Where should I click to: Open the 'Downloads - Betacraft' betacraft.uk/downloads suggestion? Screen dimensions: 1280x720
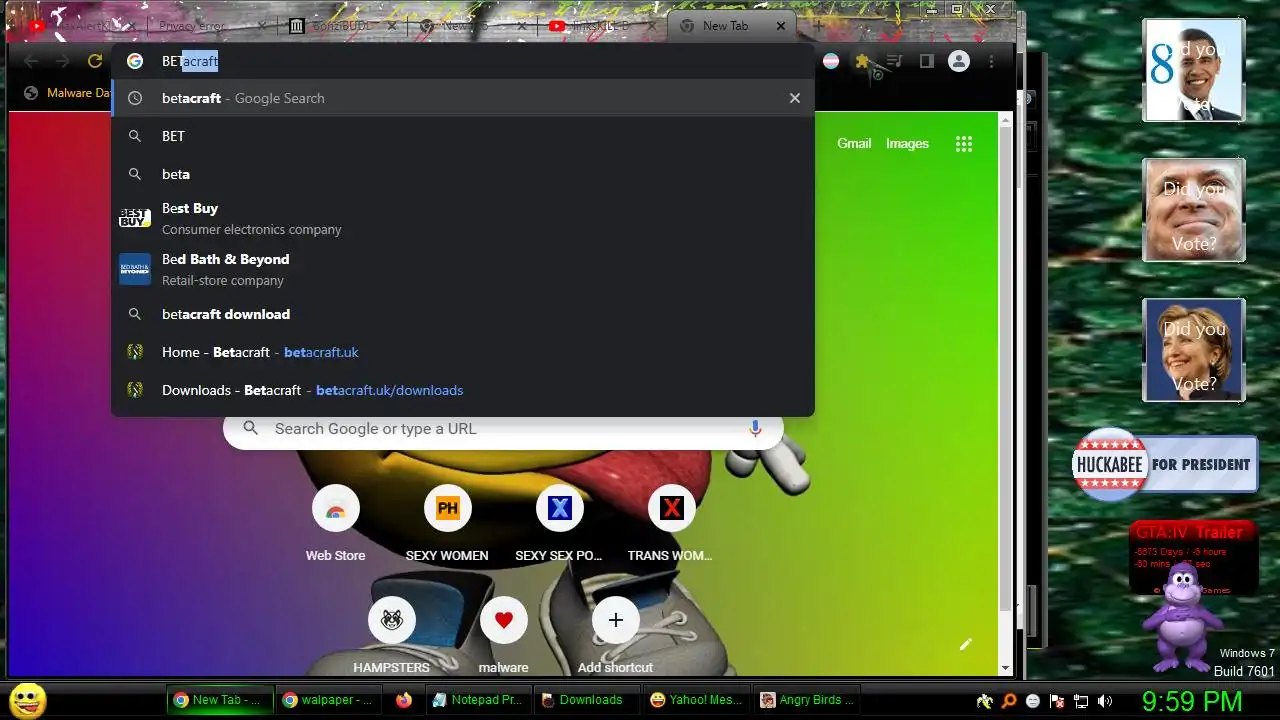(x=463, y=390)
